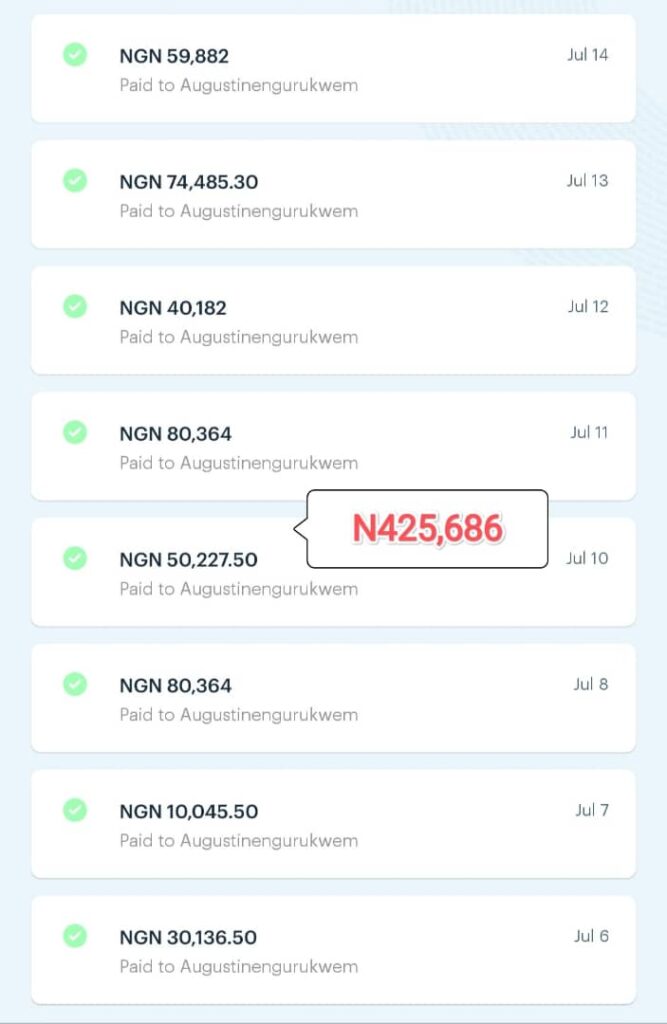Viewport: 667px width, 1024px height.
Task: Select the Jul 6 date label
Action: pyautogui.click(x=591, y=936)
